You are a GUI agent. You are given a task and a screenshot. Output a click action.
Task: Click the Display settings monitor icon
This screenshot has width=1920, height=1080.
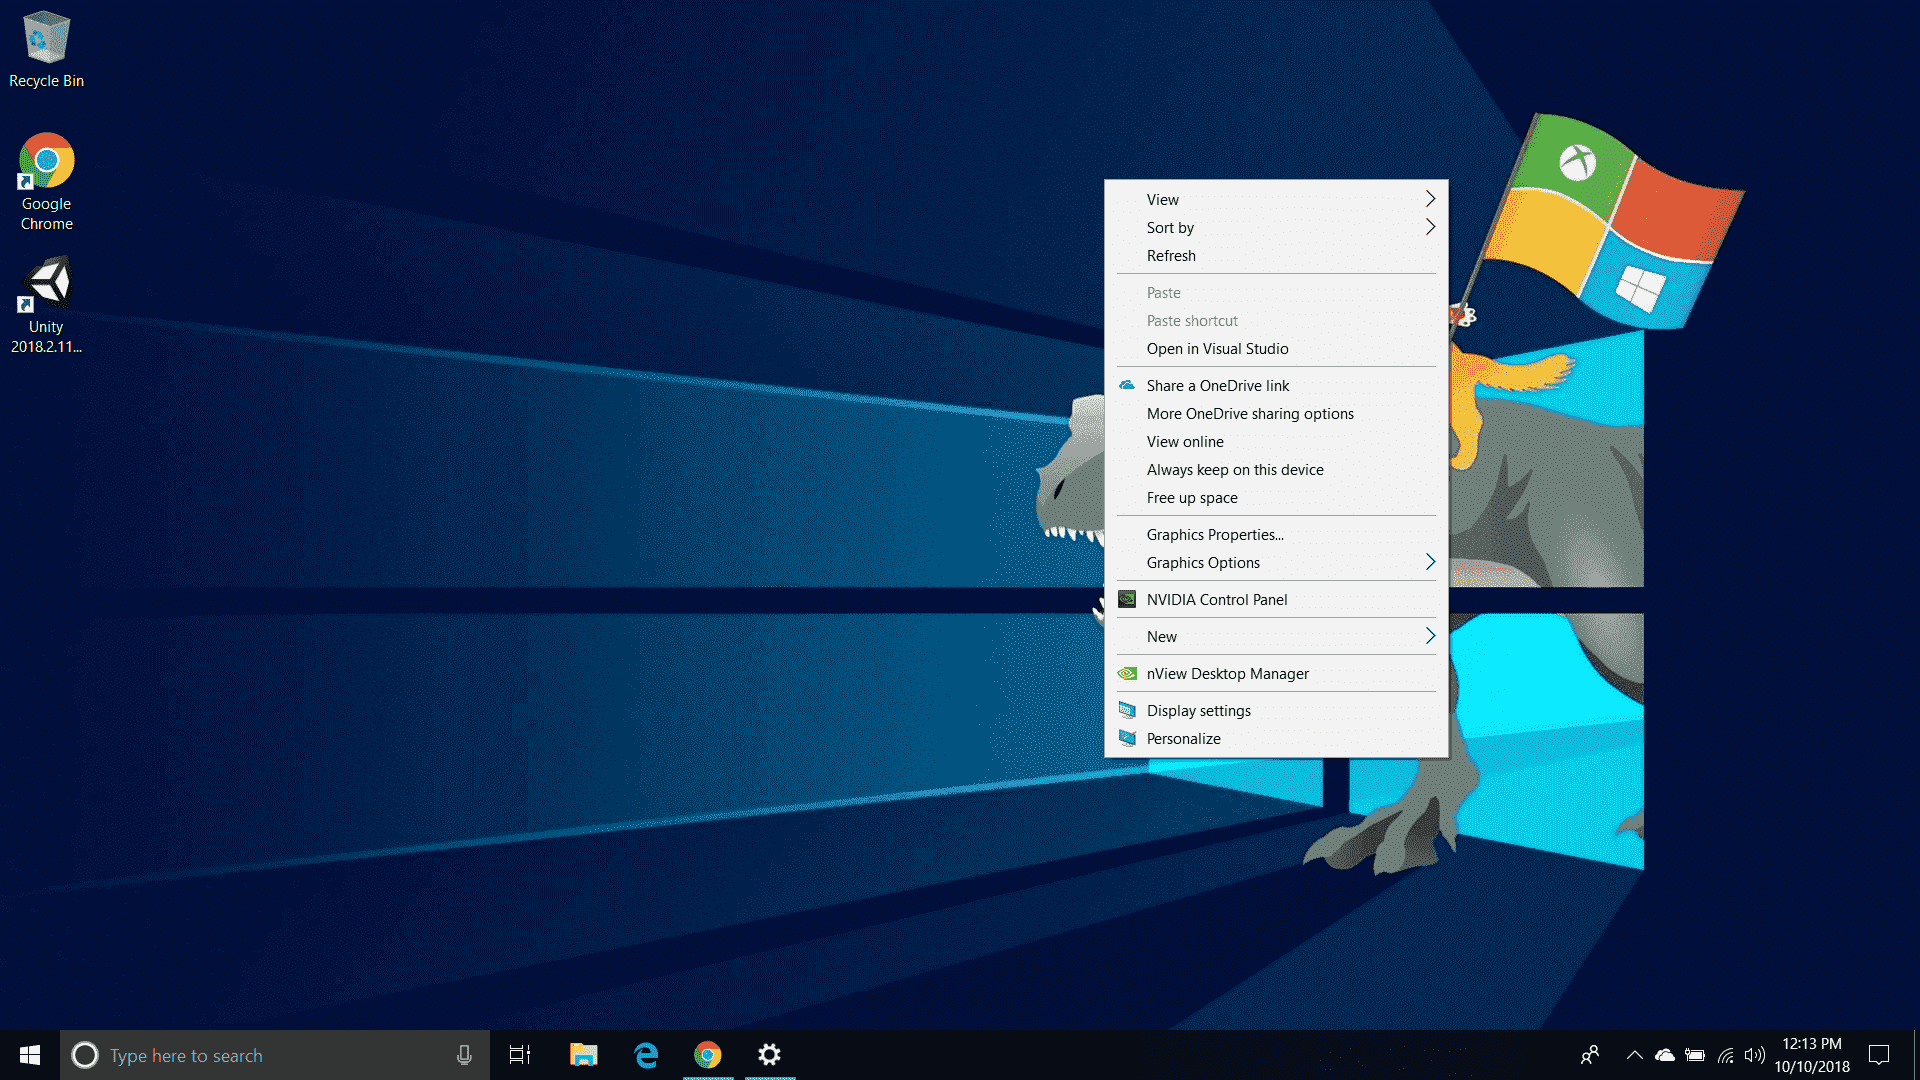(1127, 710)
